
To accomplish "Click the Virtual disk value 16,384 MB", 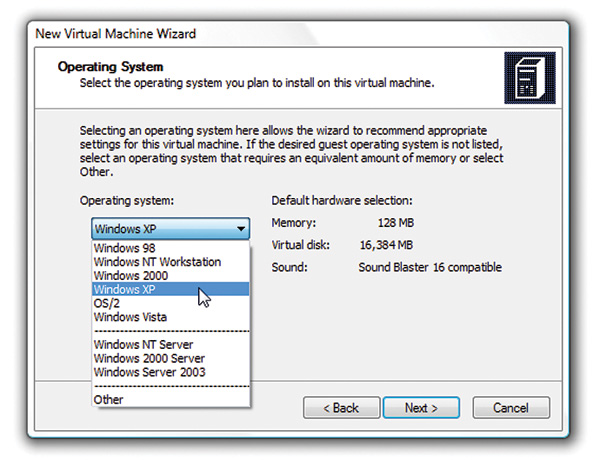I will (x=386, y=245).
